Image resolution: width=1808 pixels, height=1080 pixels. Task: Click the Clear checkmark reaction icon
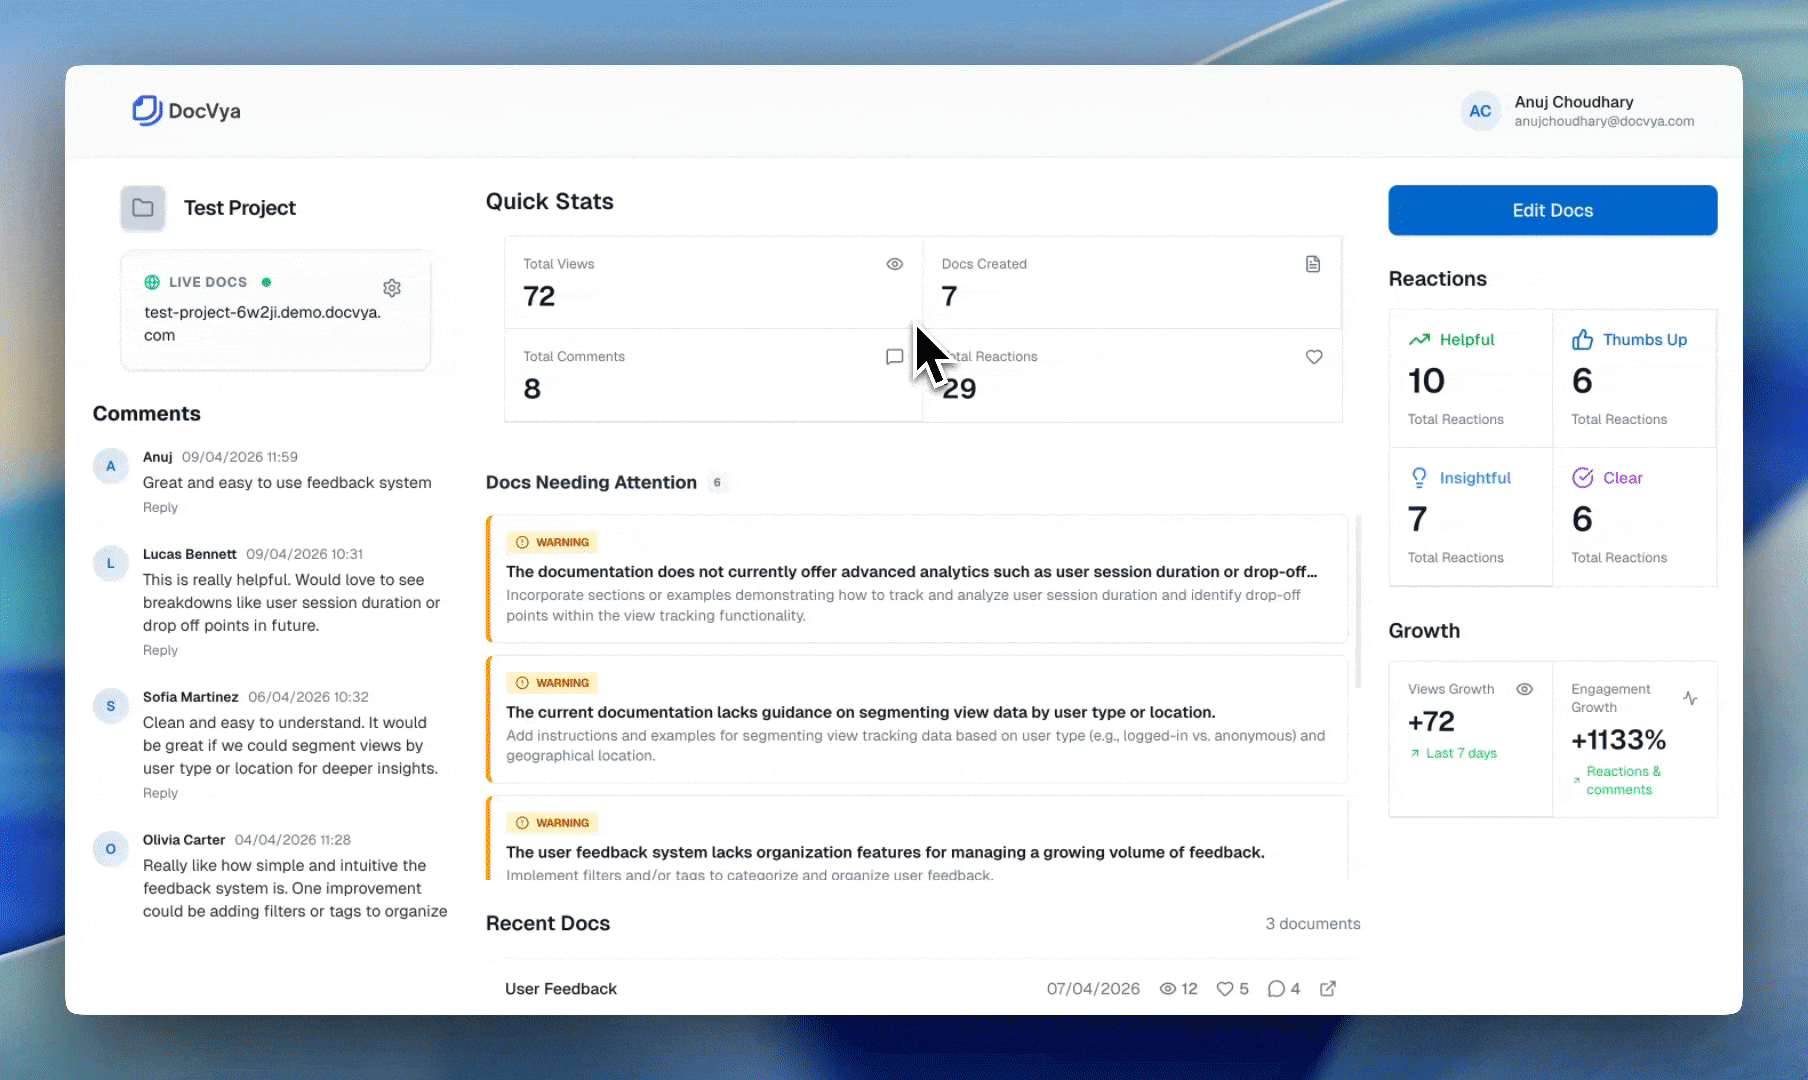[1583, 477]
